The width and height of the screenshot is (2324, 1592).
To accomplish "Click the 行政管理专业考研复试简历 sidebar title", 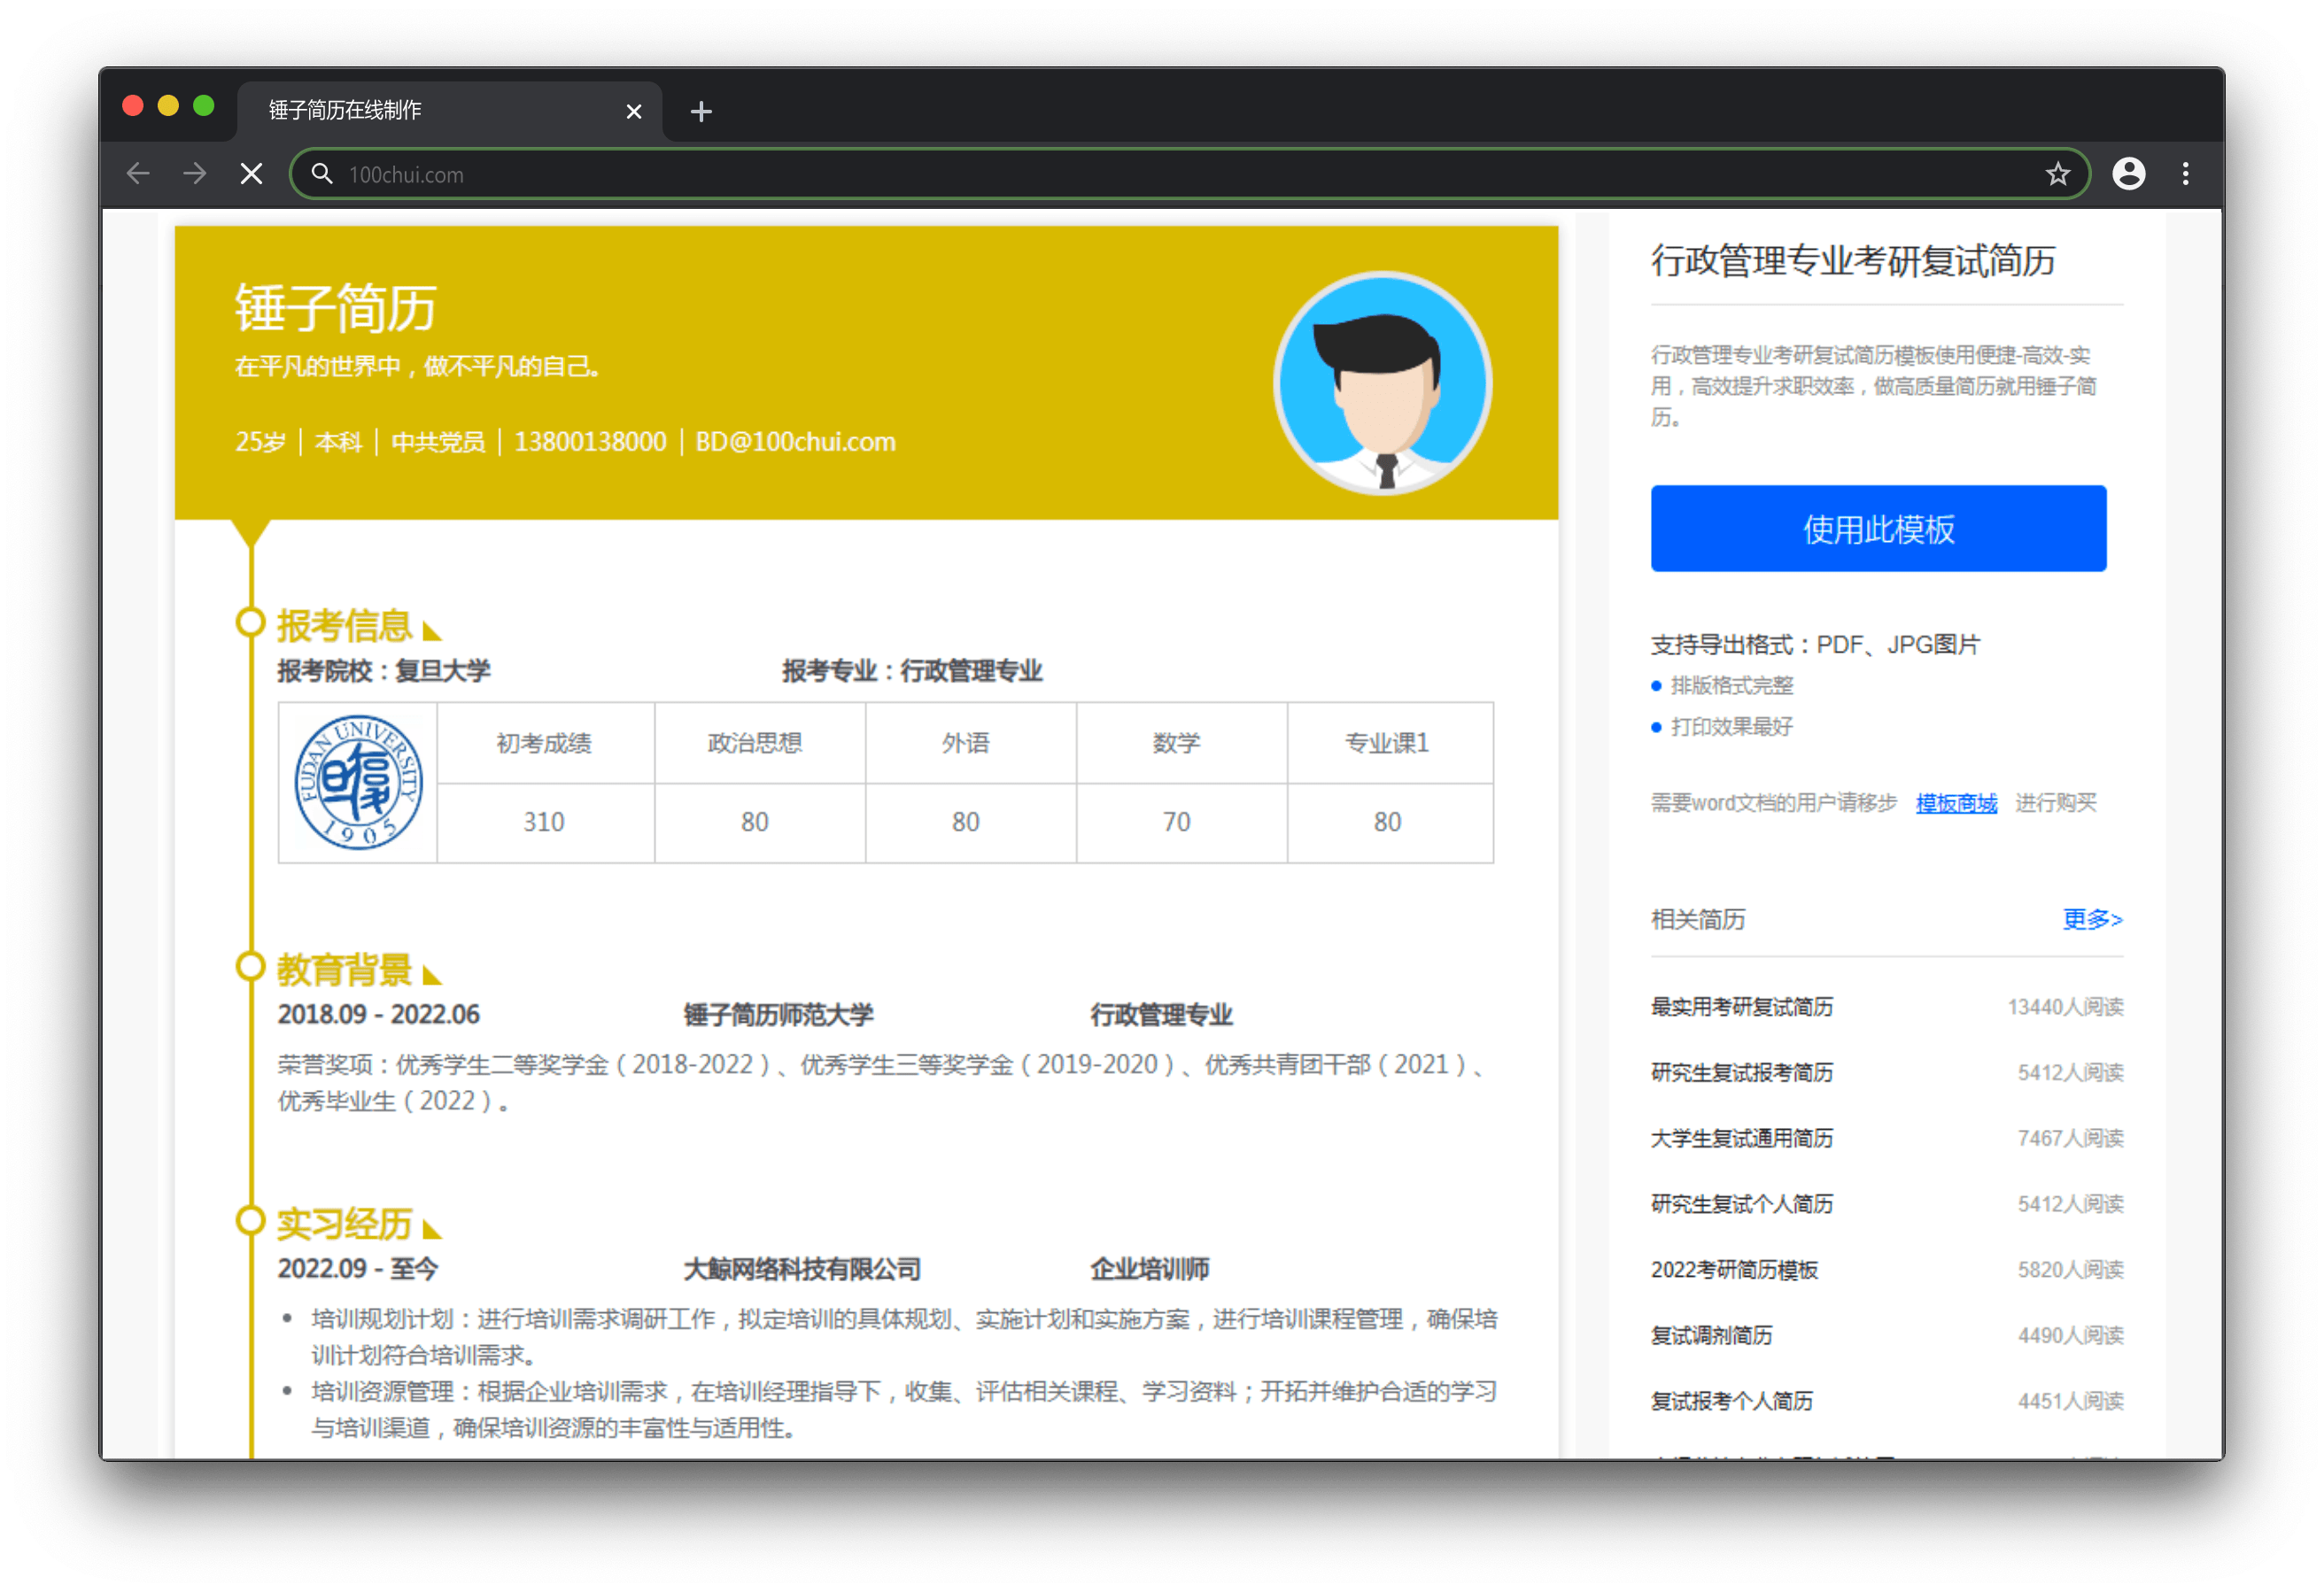I will tap(1853, 261).
